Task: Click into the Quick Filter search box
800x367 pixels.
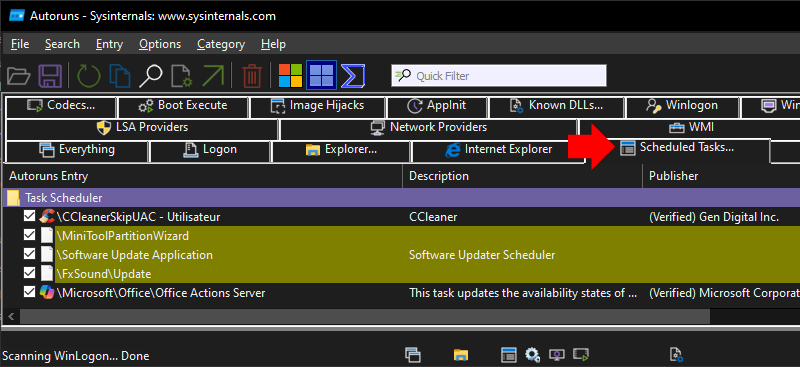Action: click(x=498, y=76)
